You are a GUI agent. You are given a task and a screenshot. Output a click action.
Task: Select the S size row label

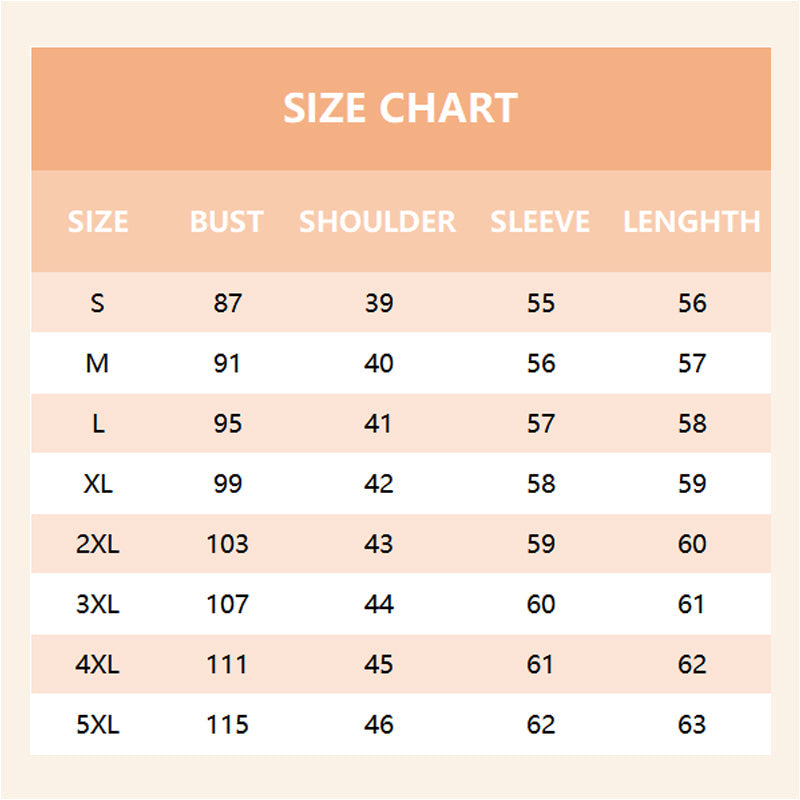point(97,303)
